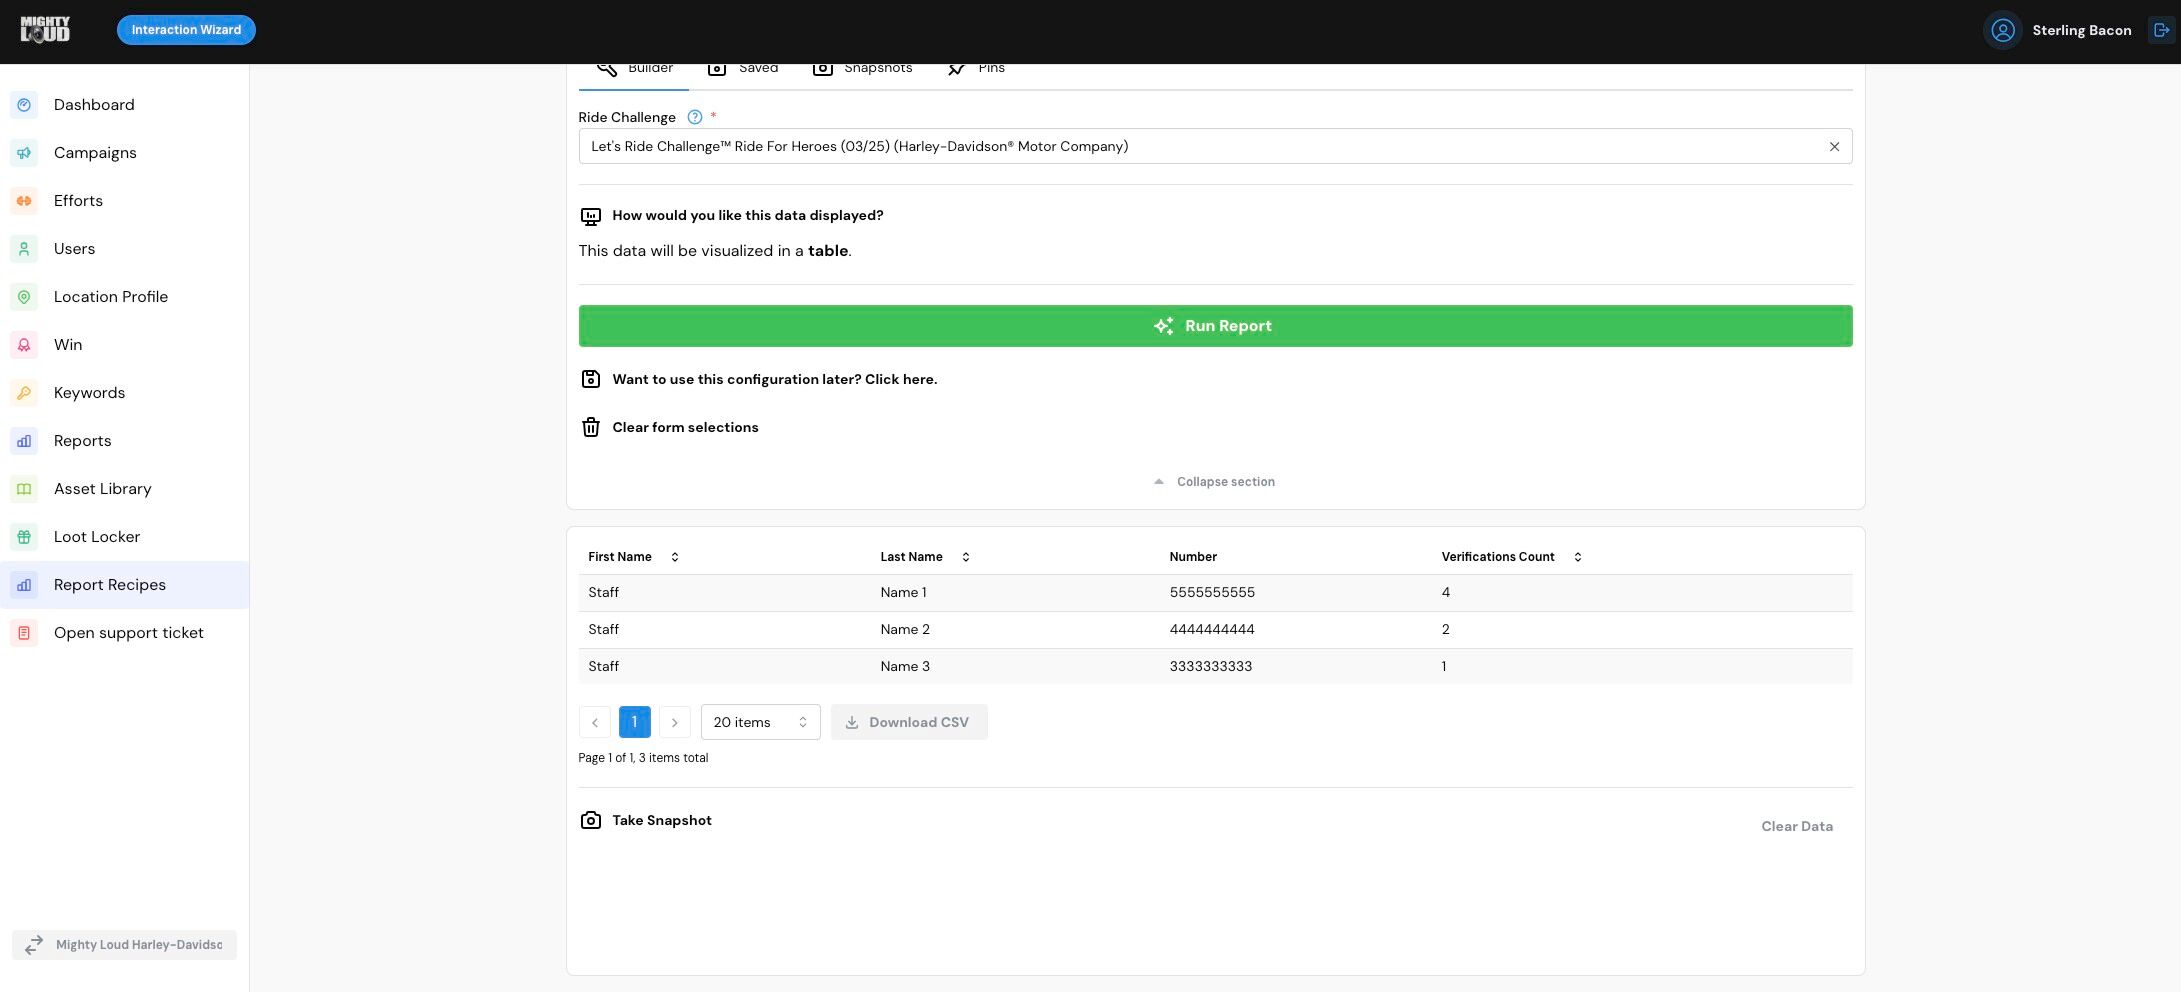Open the Ride Challenge selection dropdown

[x=1200, y=147]
